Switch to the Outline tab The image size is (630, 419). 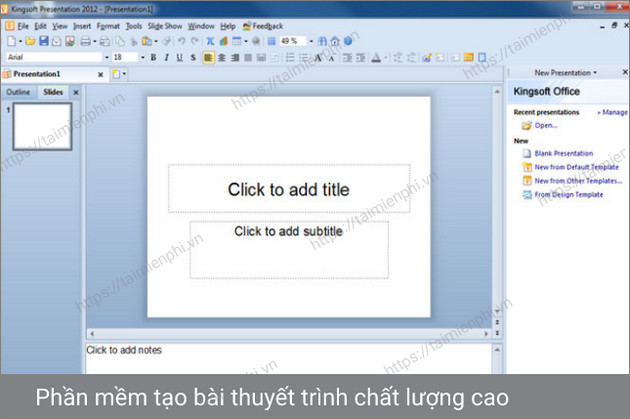tap(18, 92)
